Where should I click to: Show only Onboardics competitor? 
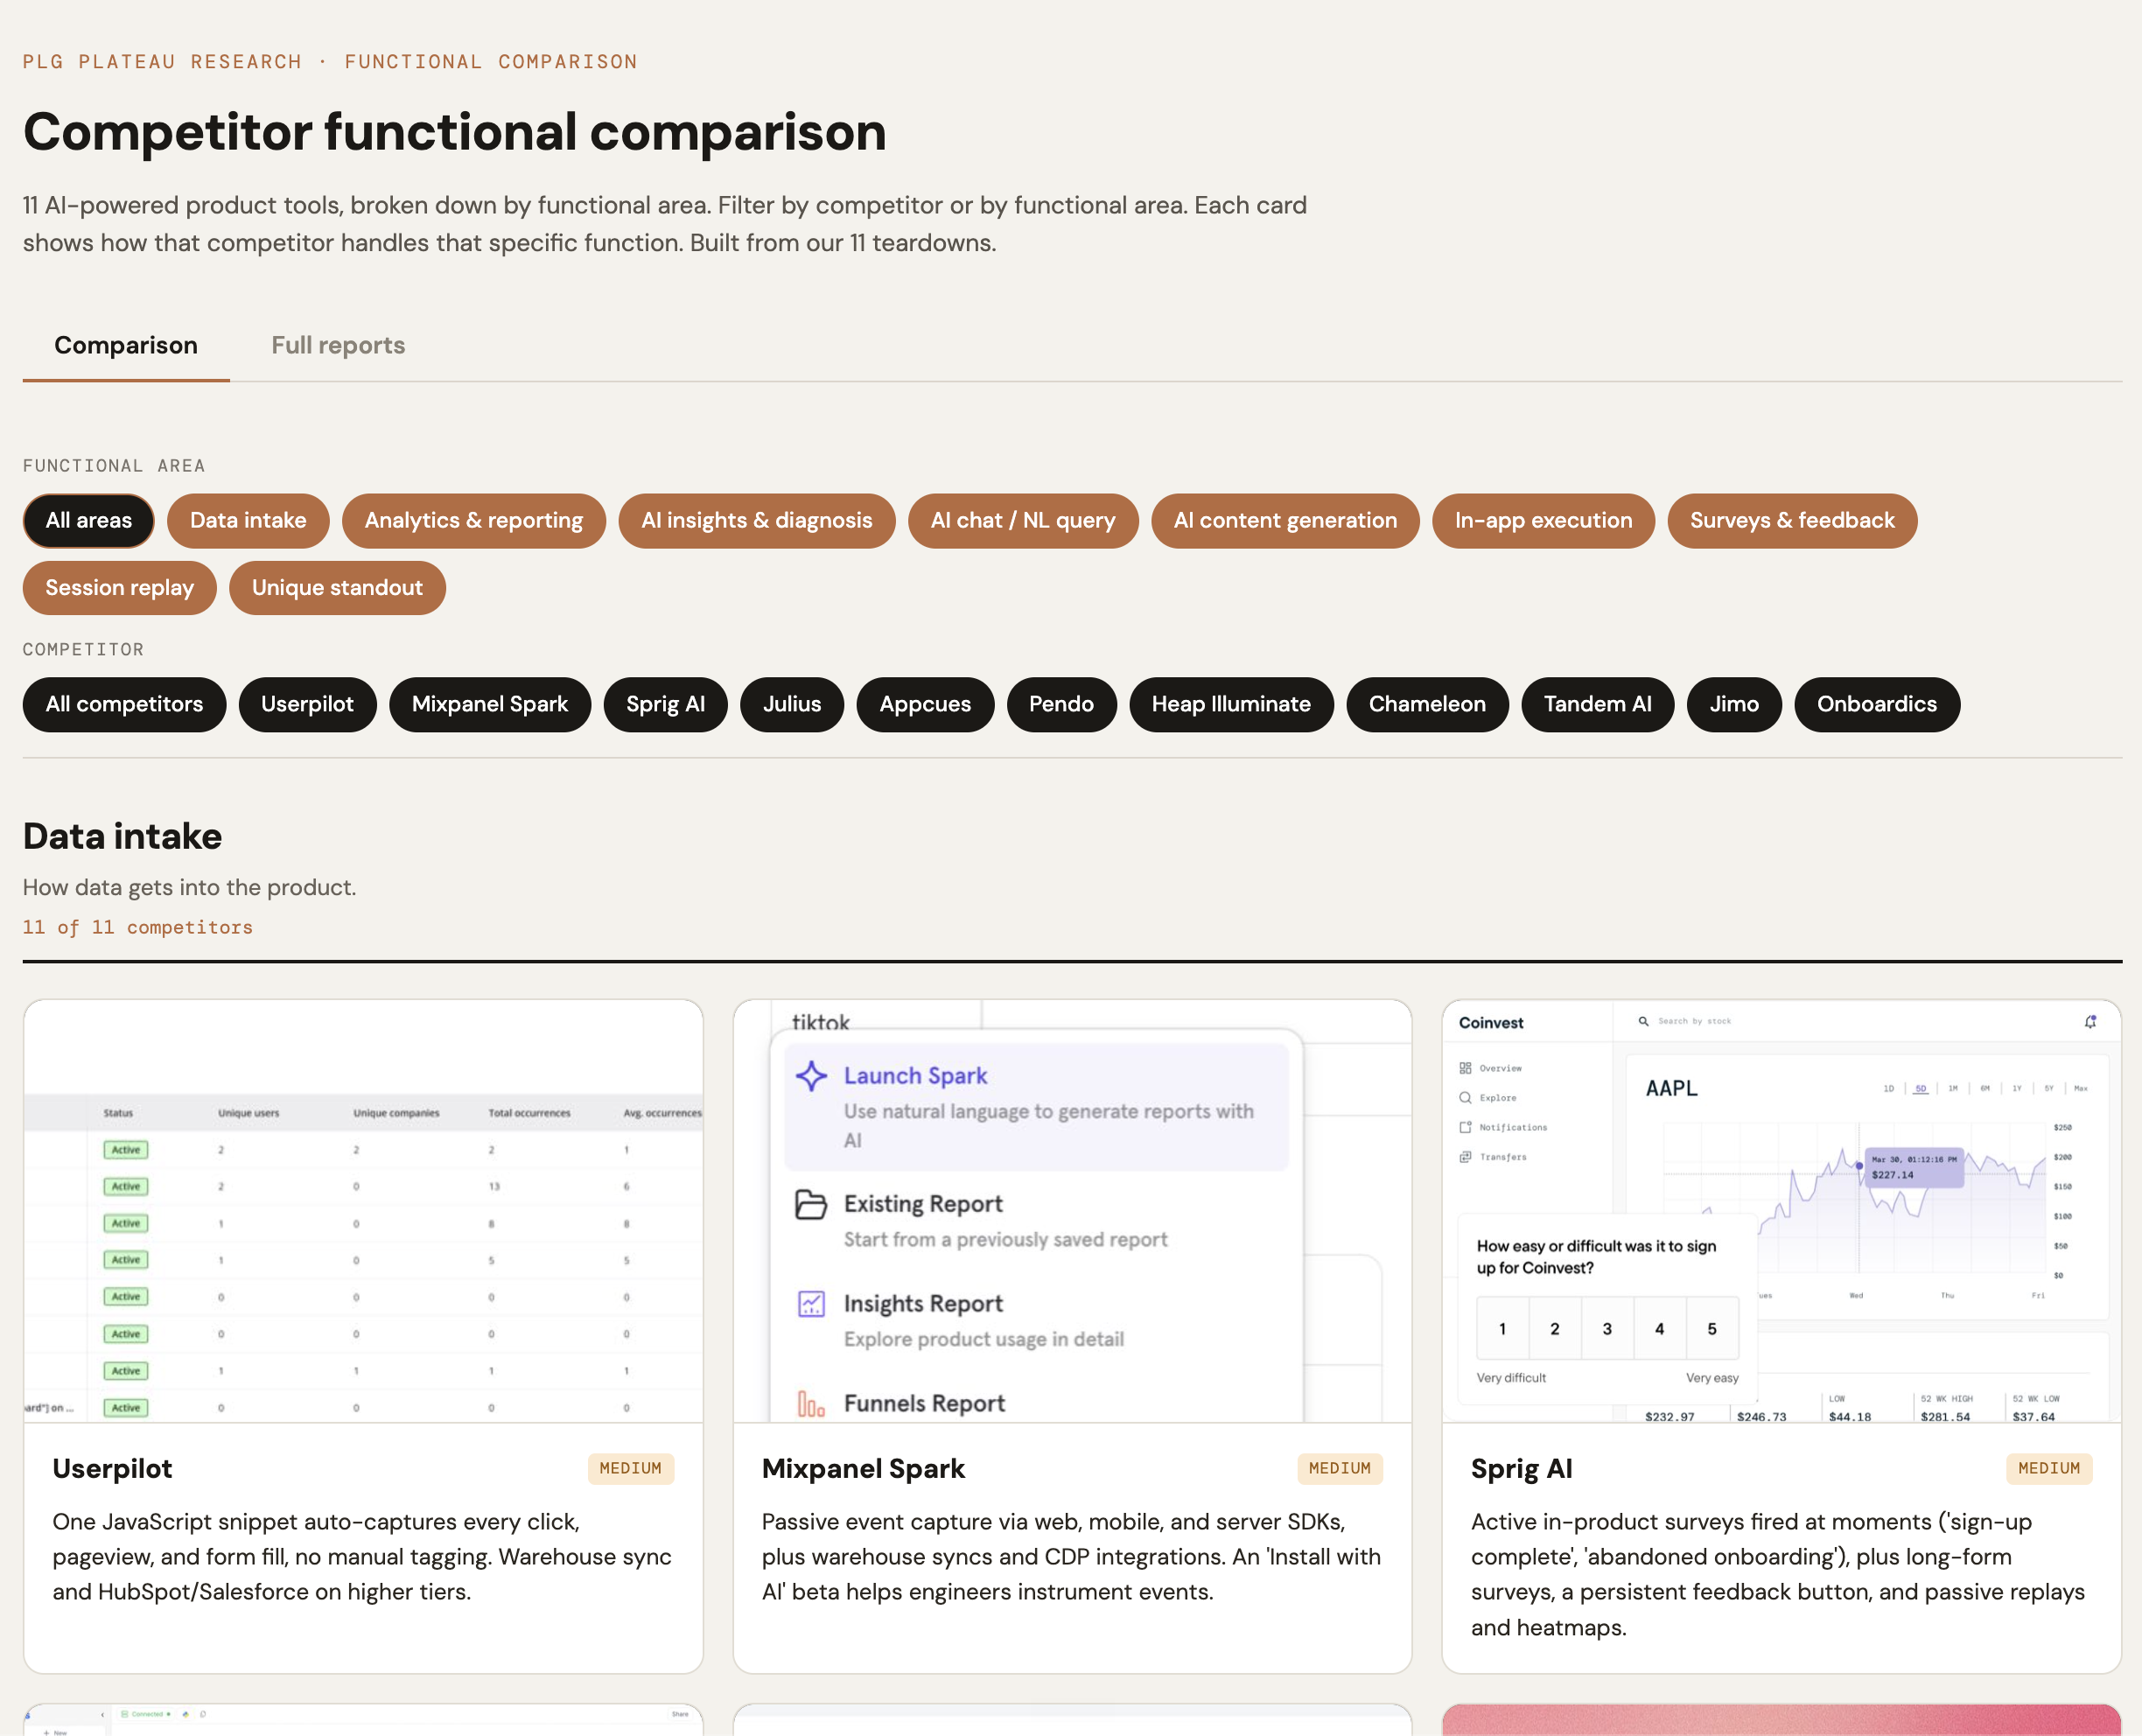tap(1877, 705)
